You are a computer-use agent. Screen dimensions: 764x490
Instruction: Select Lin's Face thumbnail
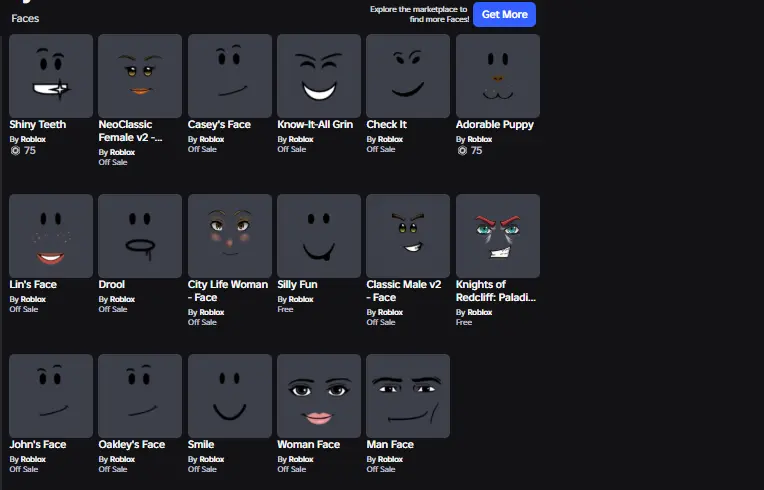(51, 236)
